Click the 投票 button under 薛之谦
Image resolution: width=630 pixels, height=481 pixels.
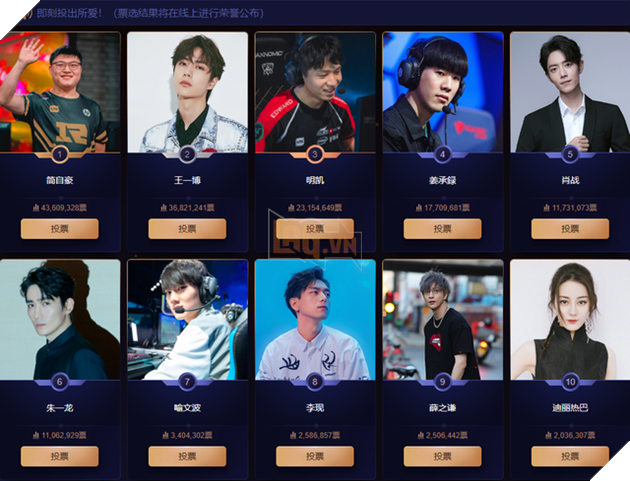tap(442, 456)
